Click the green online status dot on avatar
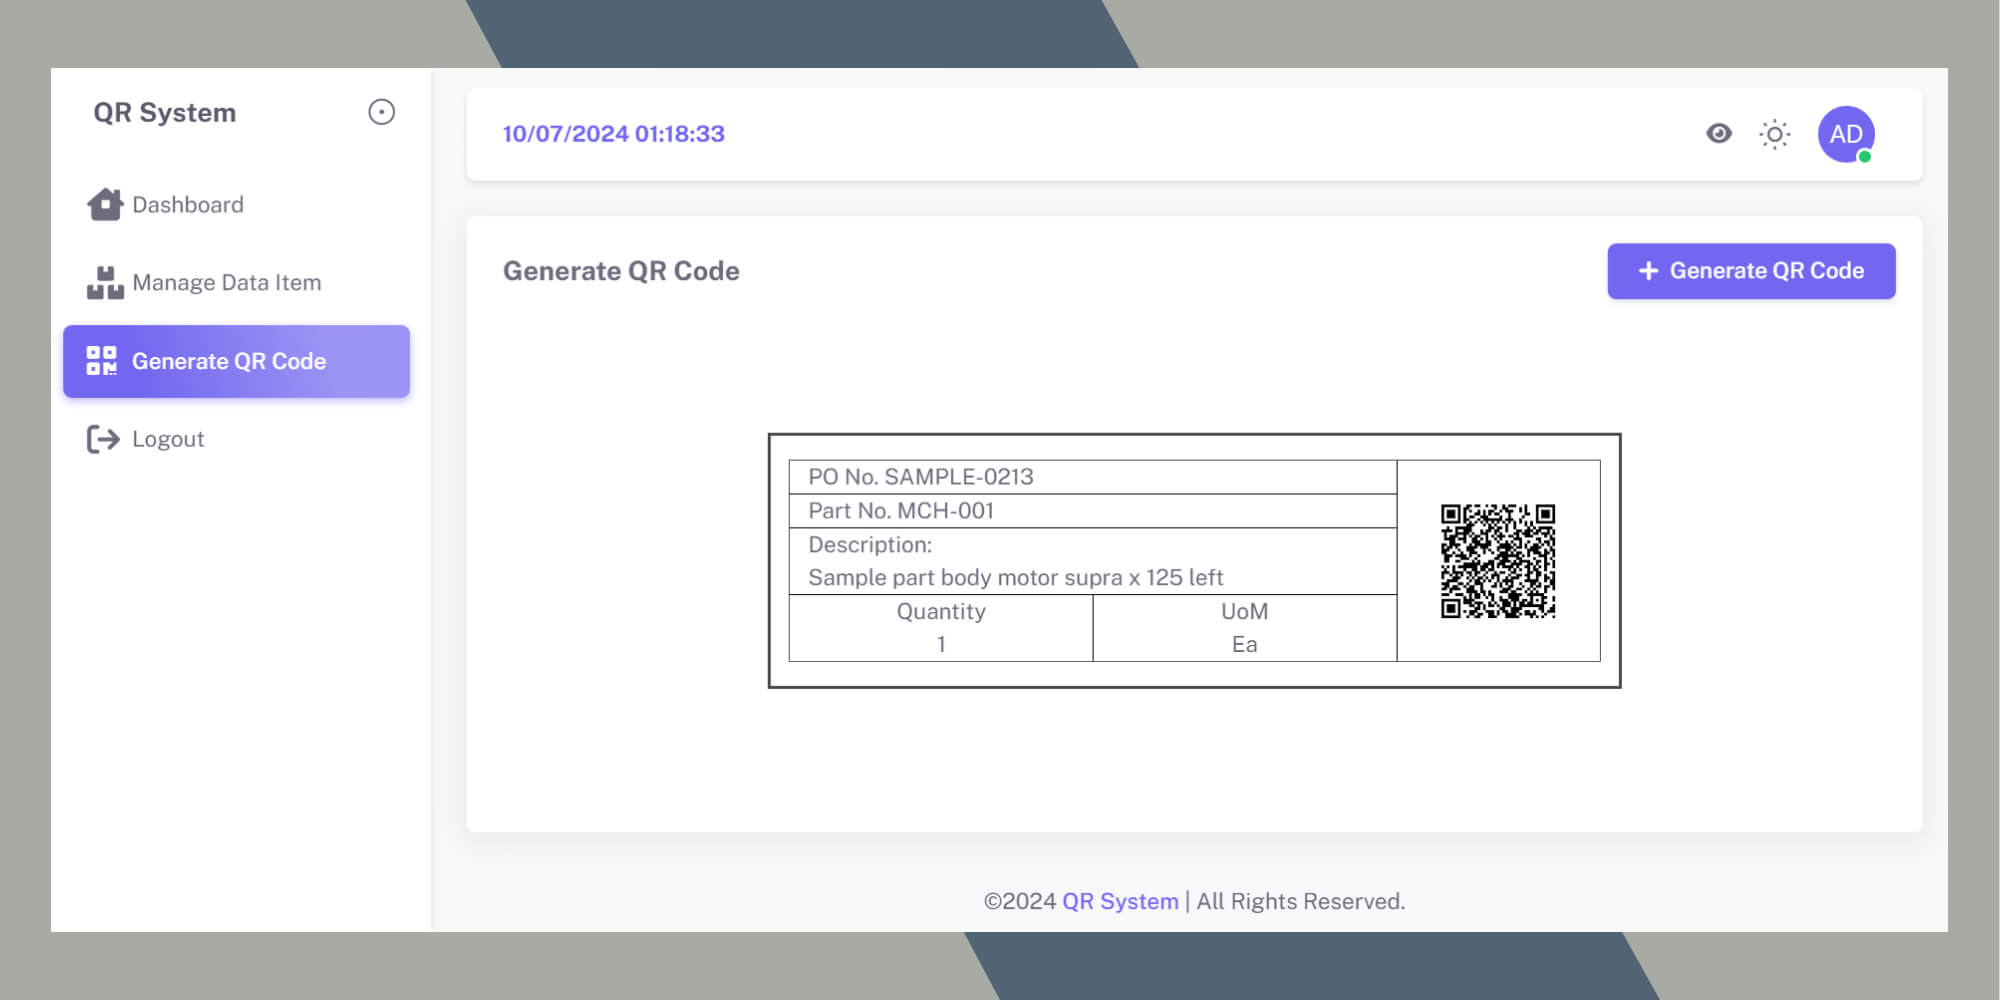 1864,156
